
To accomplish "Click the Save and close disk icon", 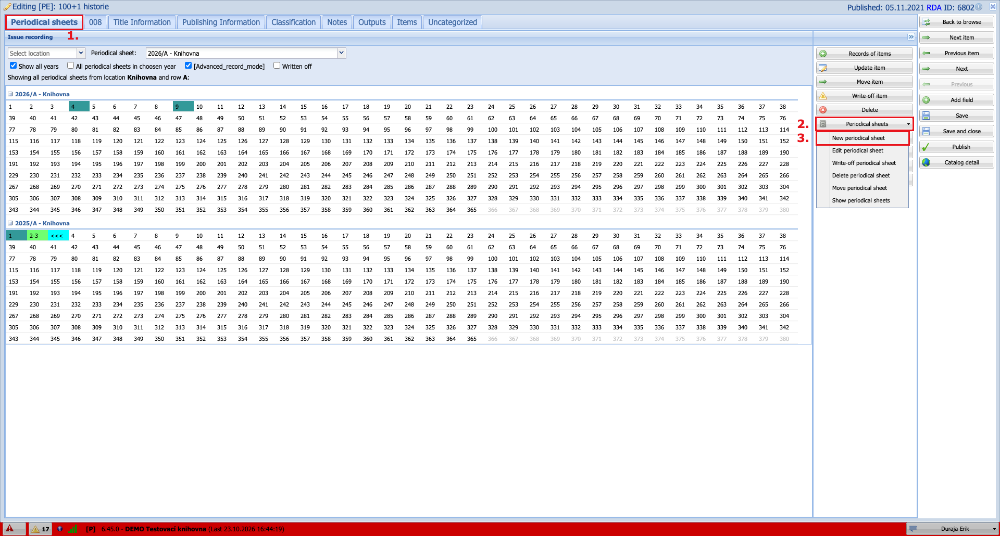I will [x=926, y=131].
